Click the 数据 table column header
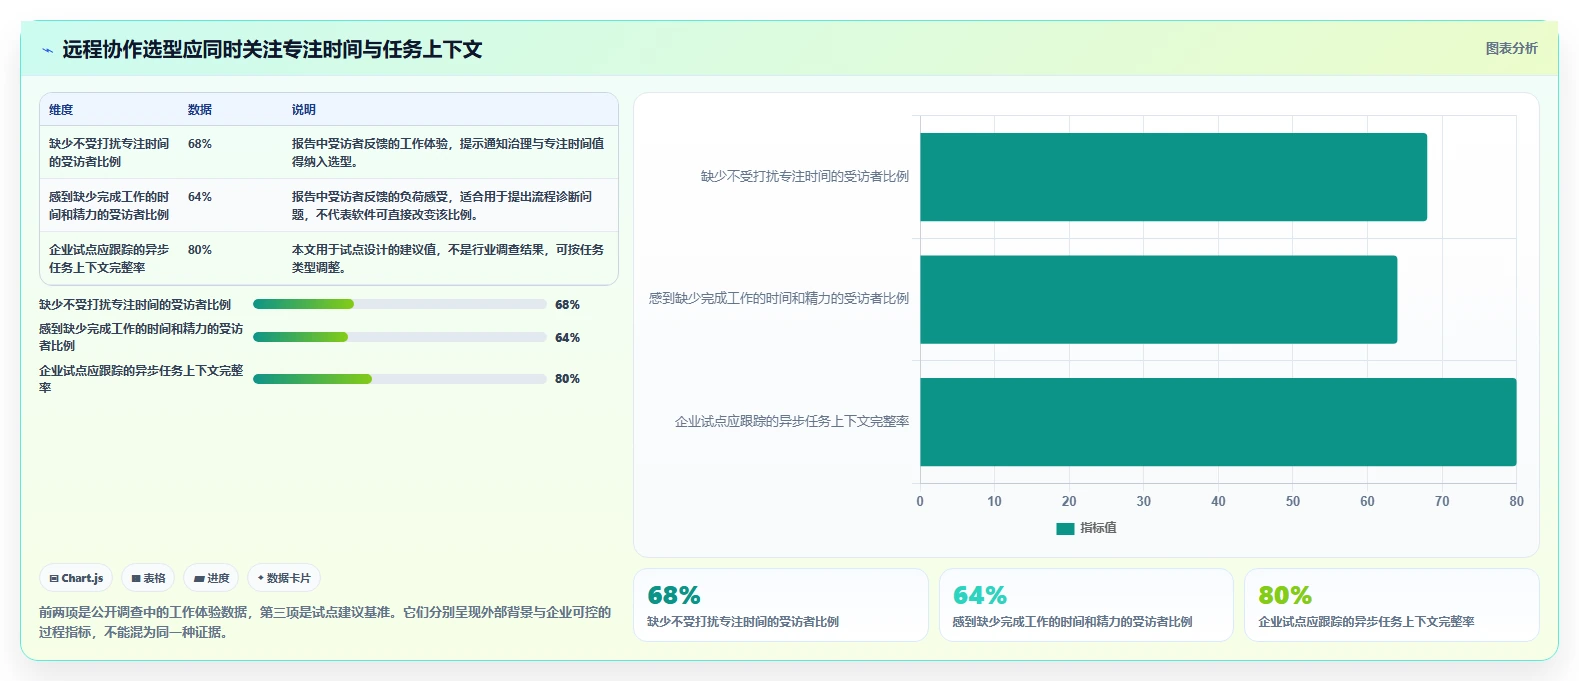 (x=200, y=110)
